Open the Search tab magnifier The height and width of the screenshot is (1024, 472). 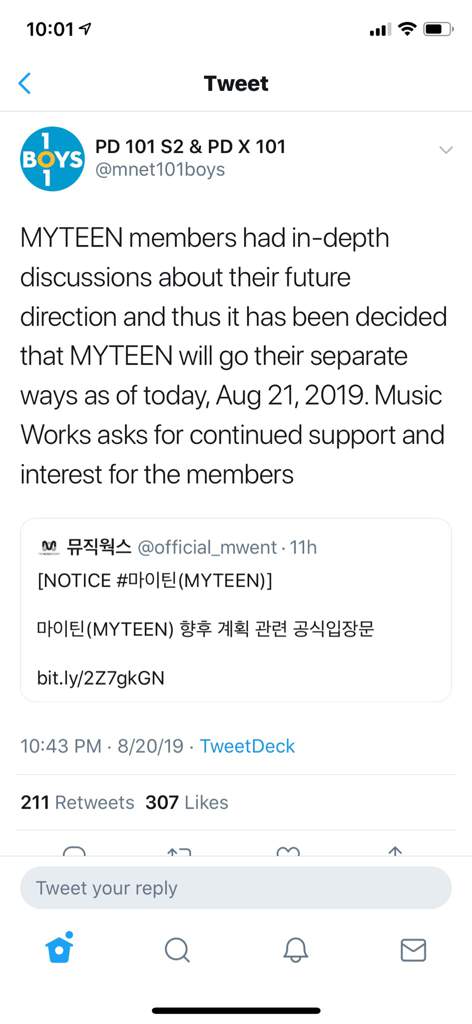177,950
